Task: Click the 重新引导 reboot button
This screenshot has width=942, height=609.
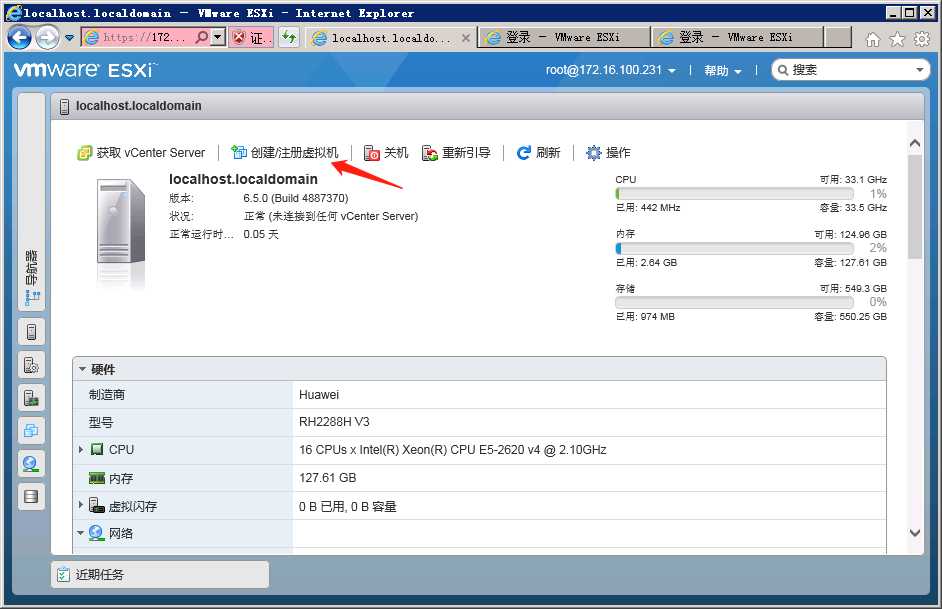Action: coord(456,153)
